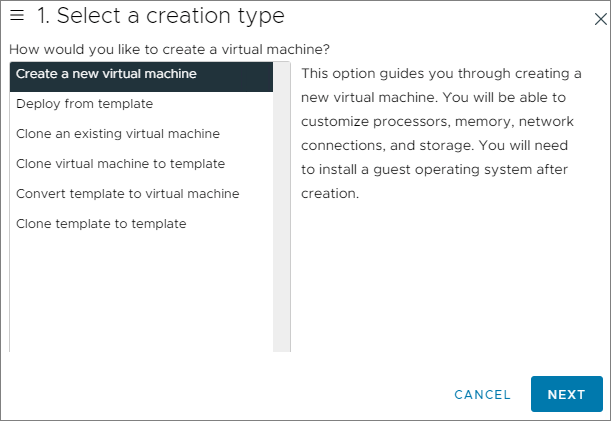Click the option description paragraph
The height and width of the screenshot is (421, 611).
tap(440, 134)
